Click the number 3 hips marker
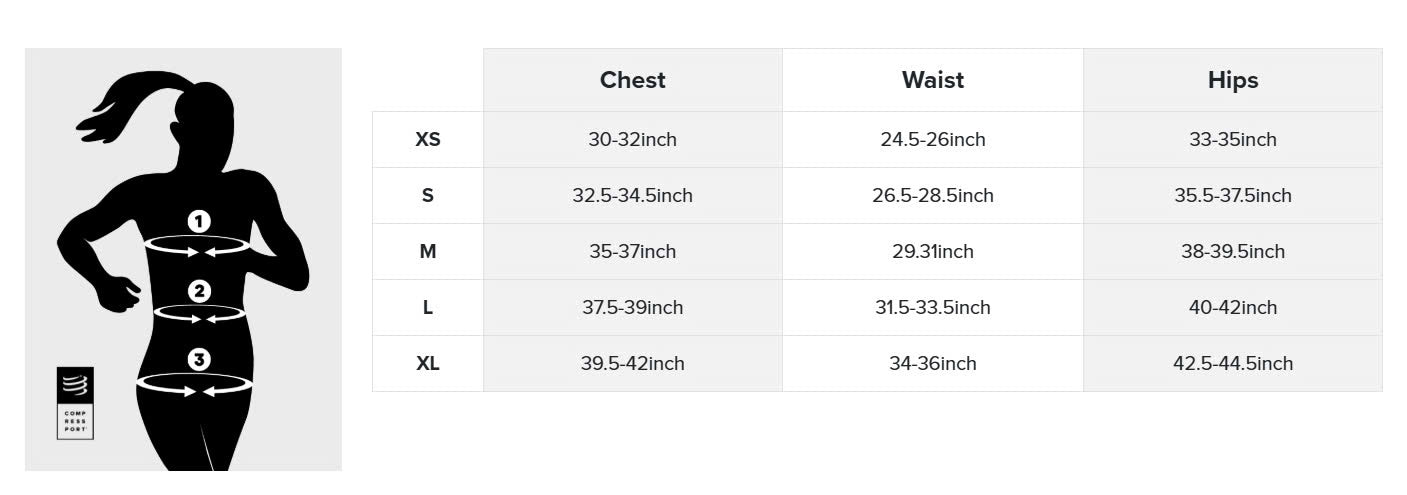The image size is (1407, 495). [x=199, y=359]
